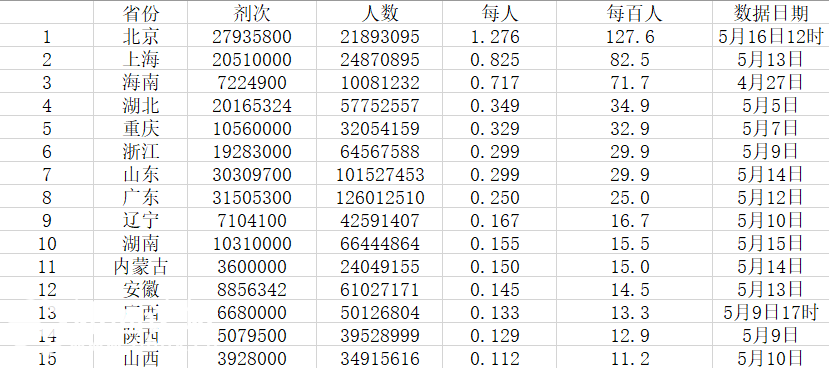Select row number 10 cell
The height and width of the screenshot is (368, 829).
(47, 243)
